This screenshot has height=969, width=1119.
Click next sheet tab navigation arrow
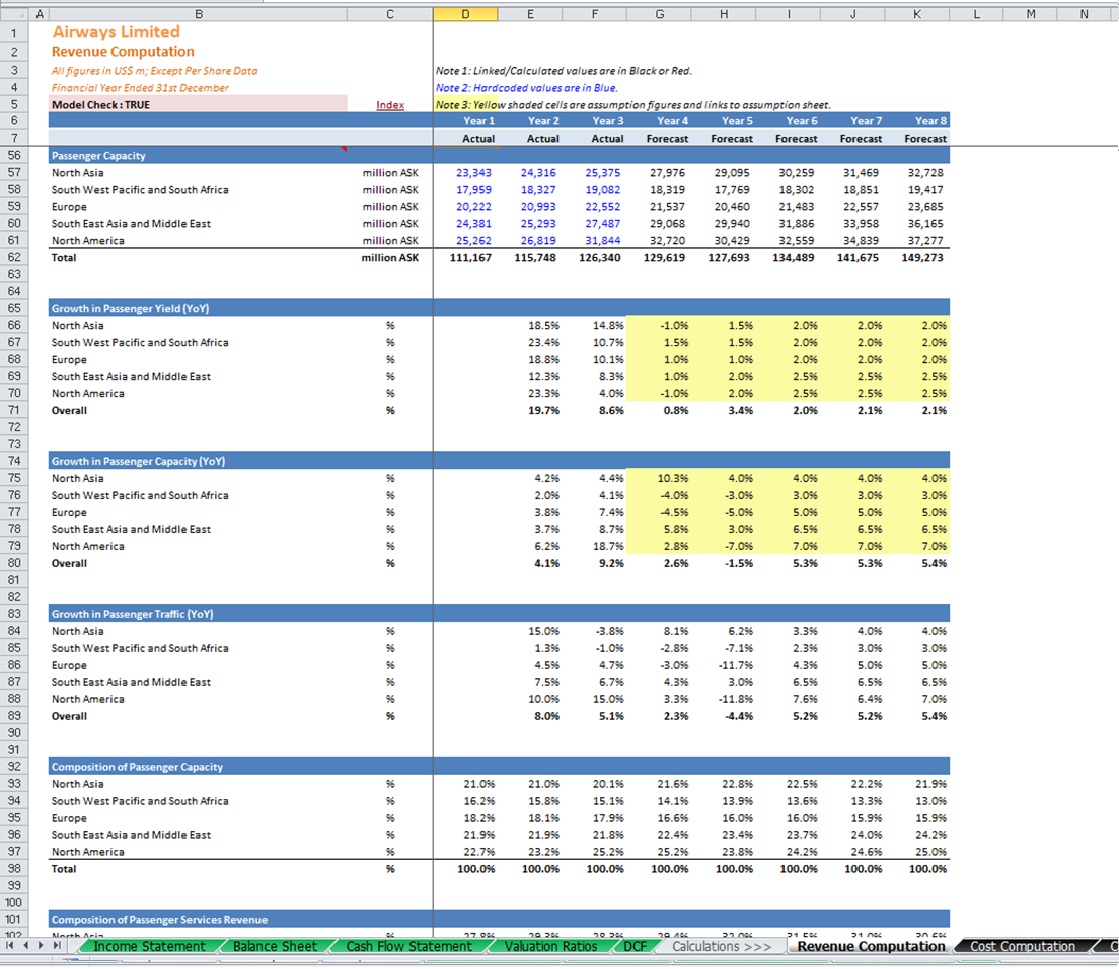[41, 945]
